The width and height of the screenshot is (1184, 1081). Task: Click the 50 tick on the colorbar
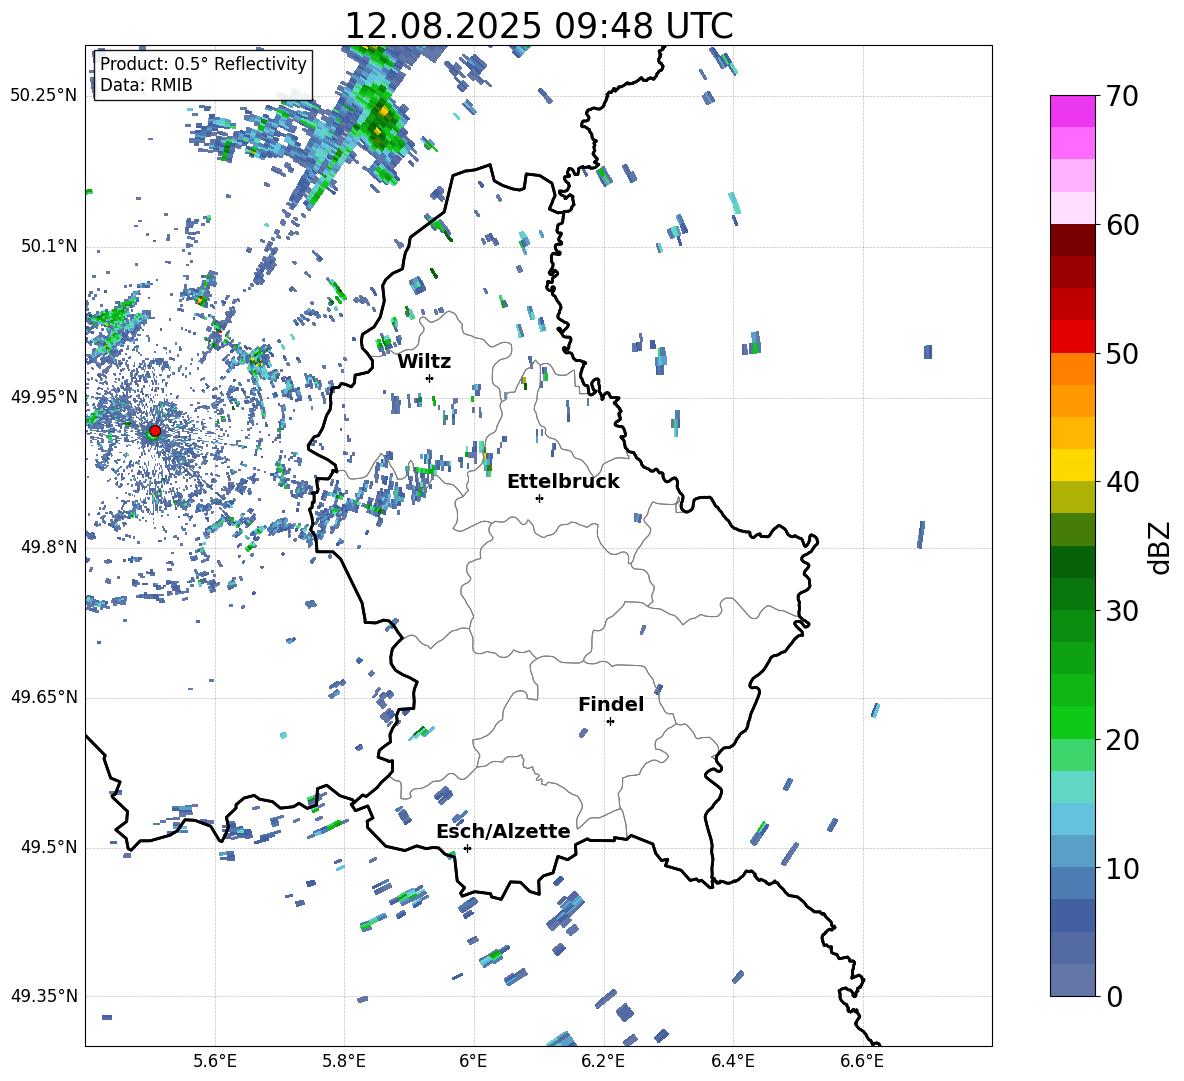coord(1122,354)
